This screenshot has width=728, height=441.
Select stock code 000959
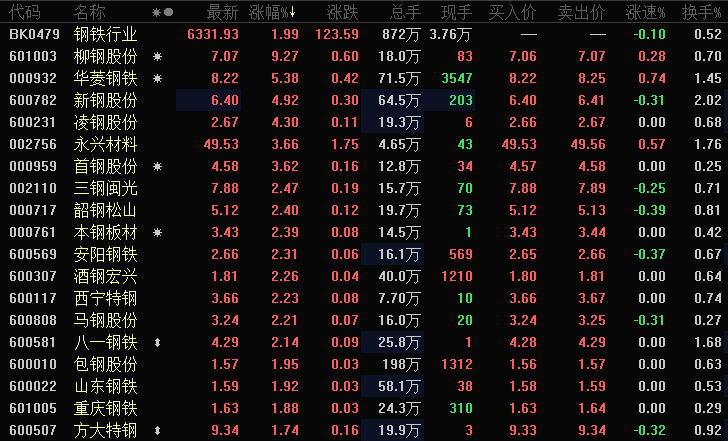[33, 166]
